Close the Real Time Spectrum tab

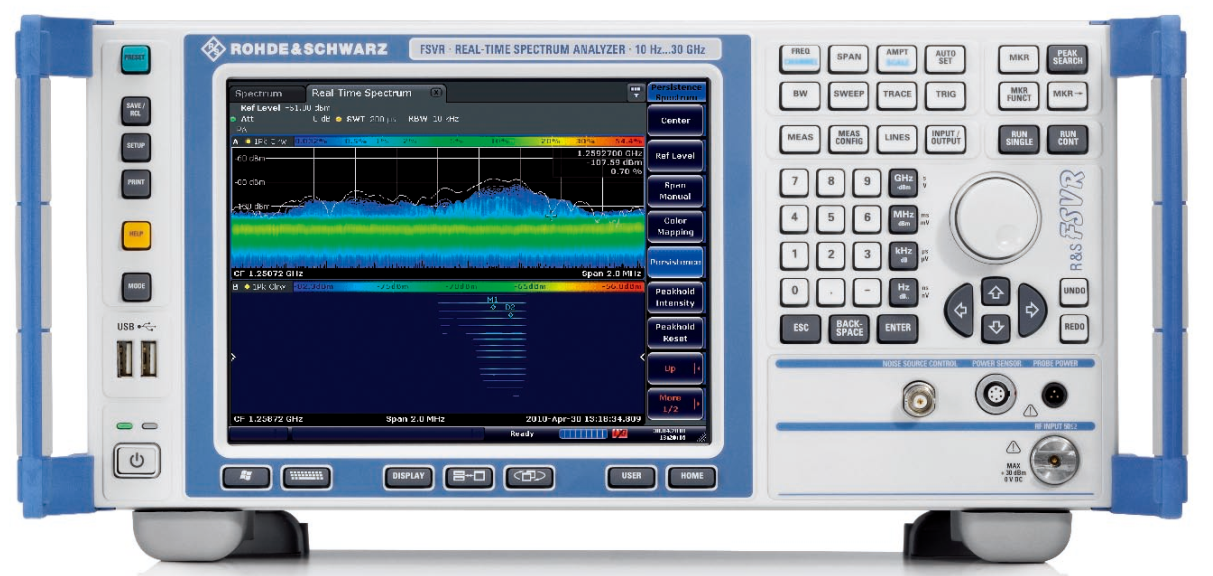coord(435,92)
